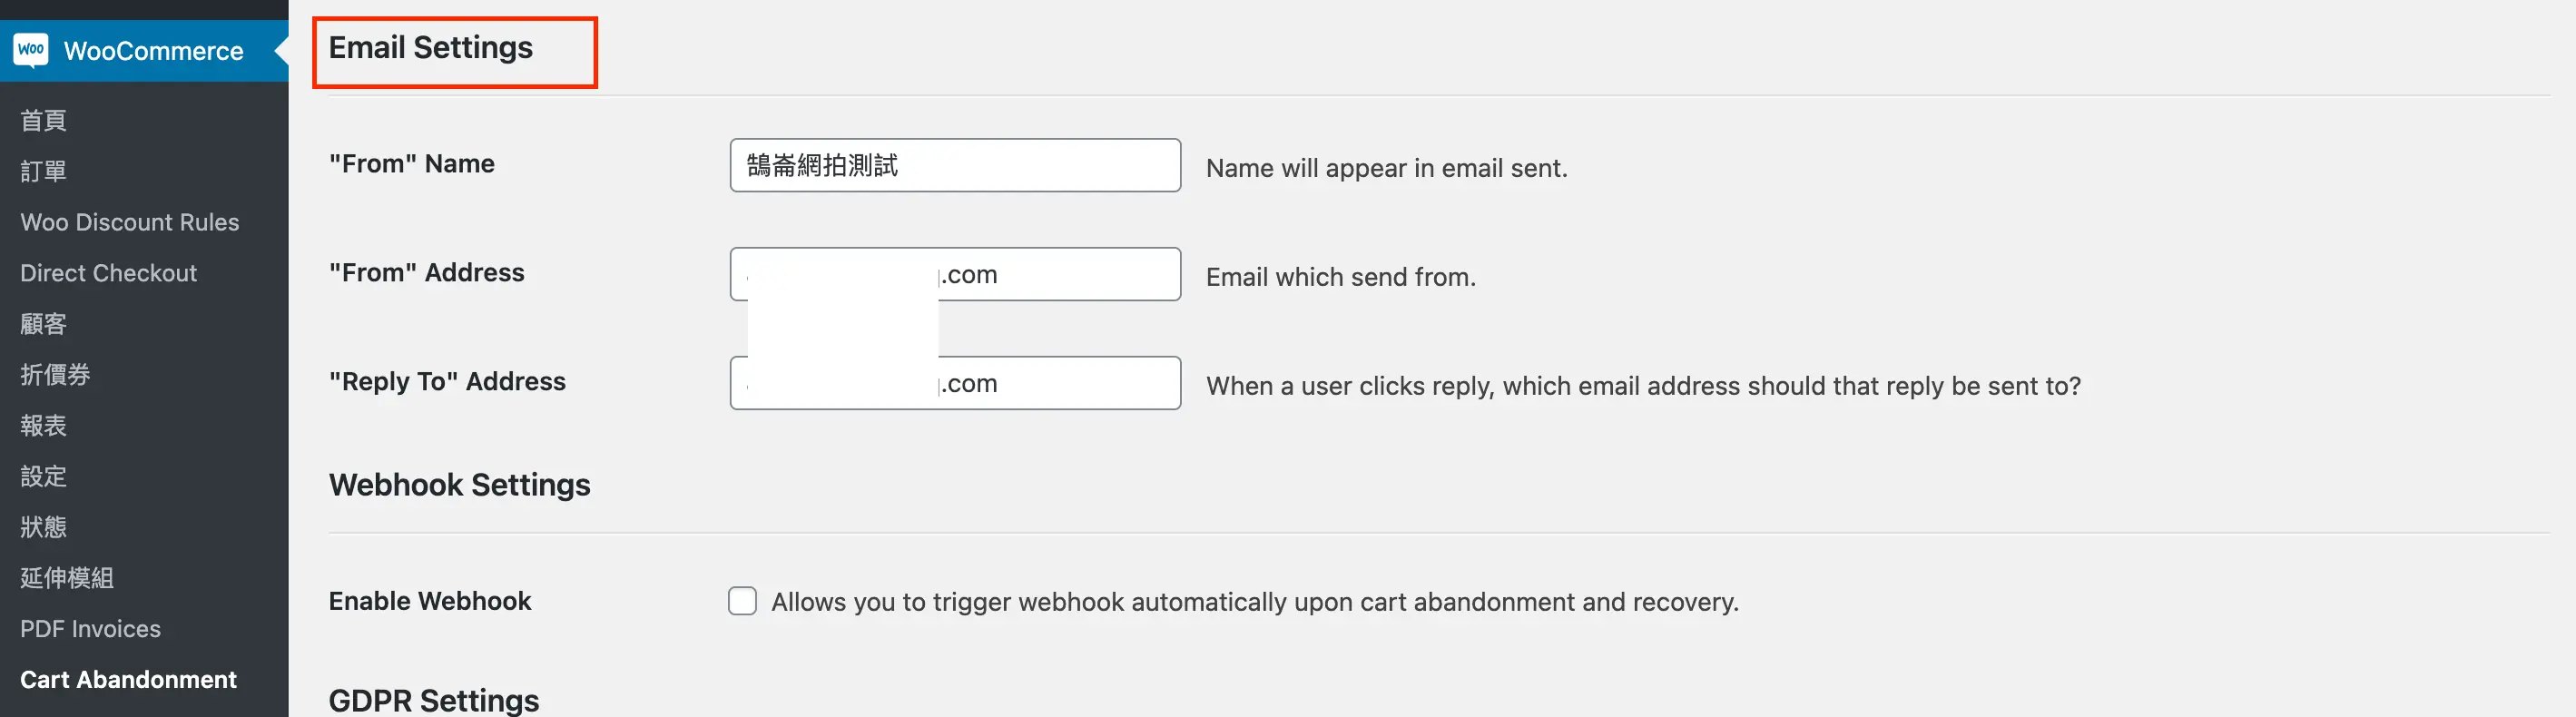Go to 首頁 in the sidebar
The image size is (2576, 717).
[x=43, y=120]
